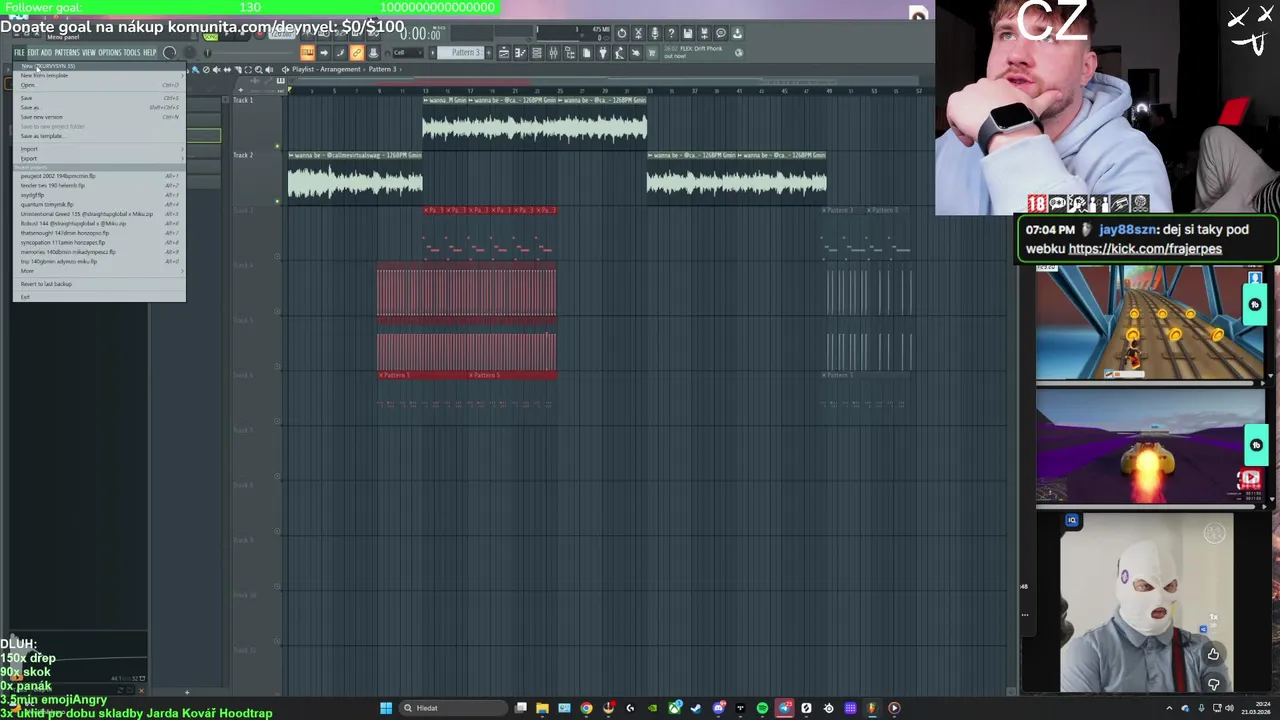Click the microphone one-click recording icon
Image resolution: width=1280 pixels, height=720 pixels.
pyautogui.click(x=655, y=34)
